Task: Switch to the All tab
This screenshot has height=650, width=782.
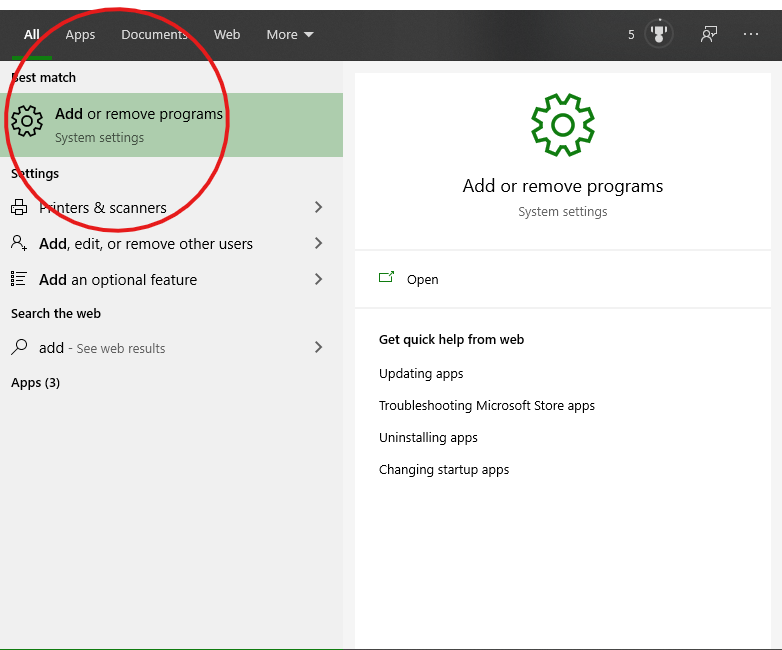Action: pyautogui.click(x=31, y=34)
